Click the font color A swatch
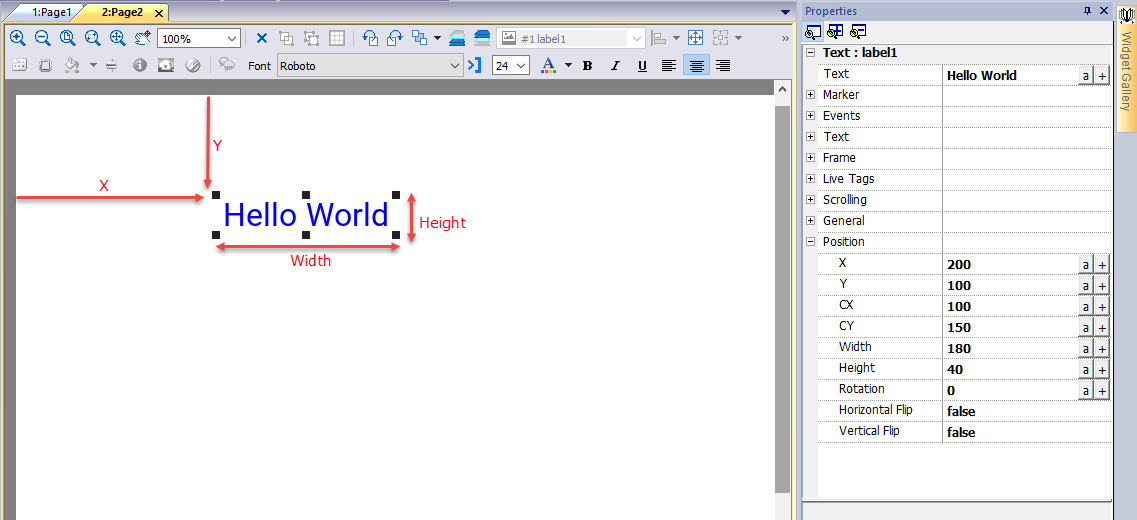 click(549, 65)
